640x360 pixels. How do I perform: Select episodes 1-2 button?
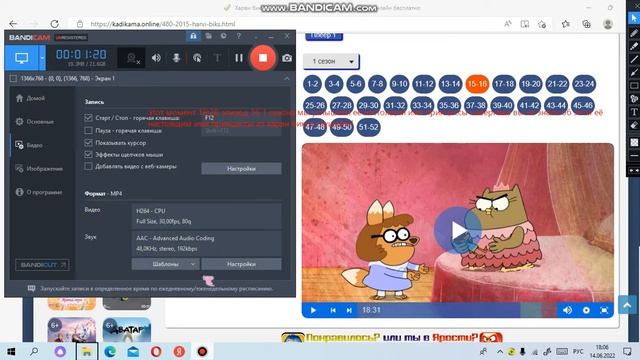coord(313,84)
